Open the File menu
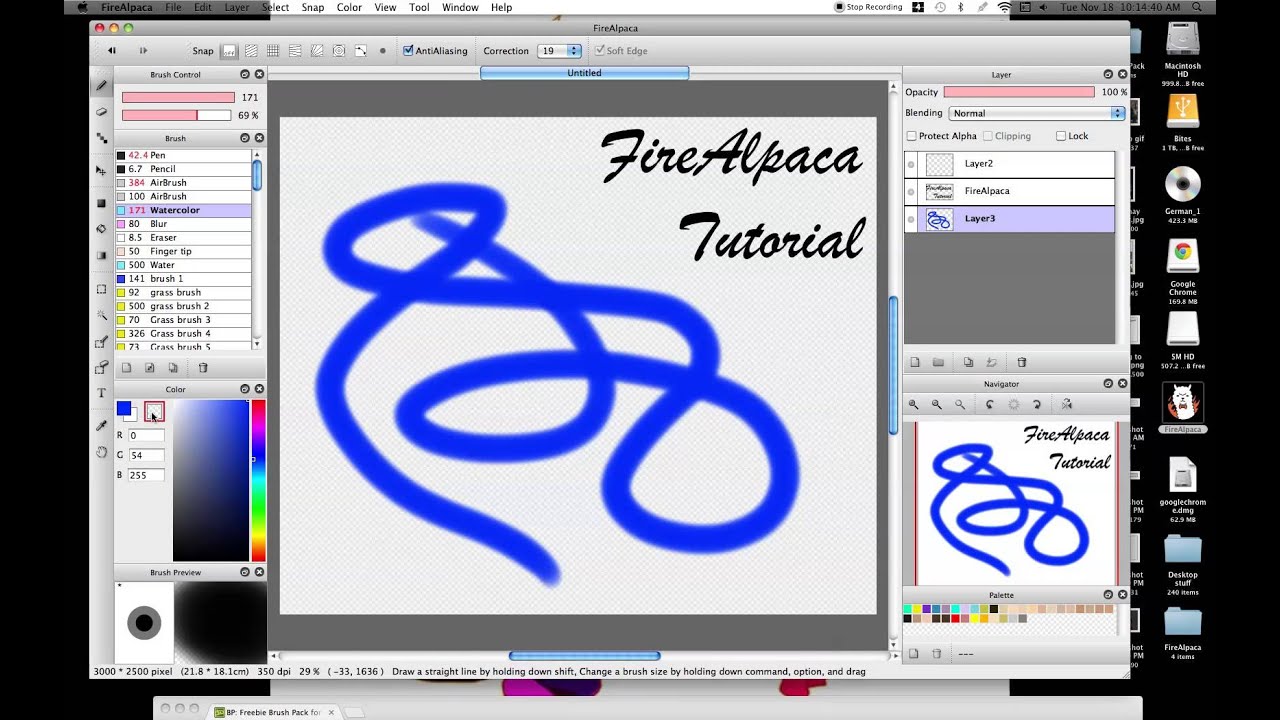The image size is (1280, 720). pyautogui.click(x=173, y=7)
